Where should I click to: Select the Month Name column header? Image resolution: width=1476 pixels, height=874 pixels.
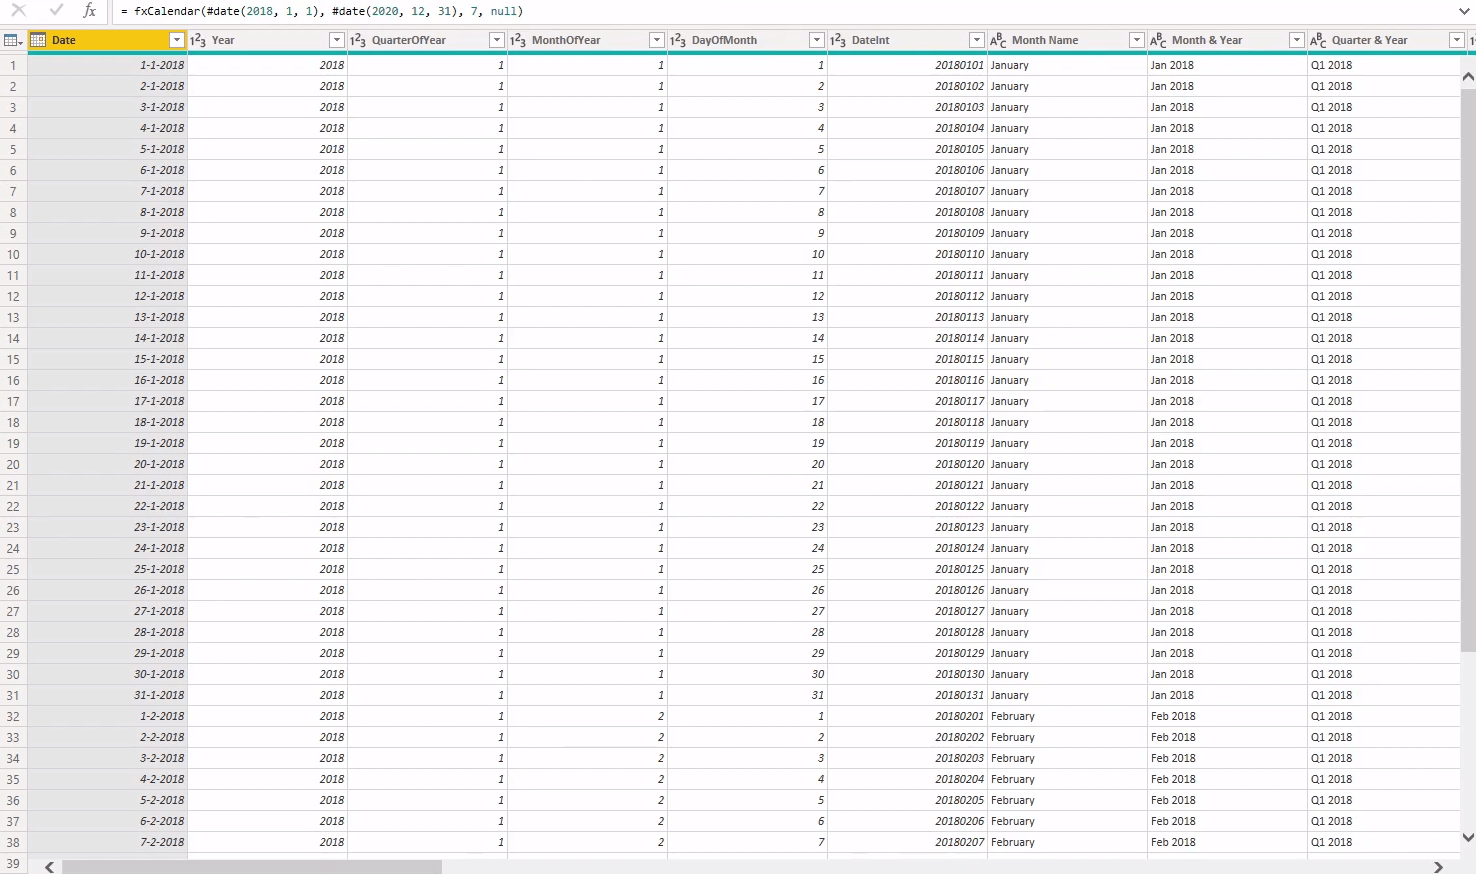pyautogui.click(x=1068, y=40)
